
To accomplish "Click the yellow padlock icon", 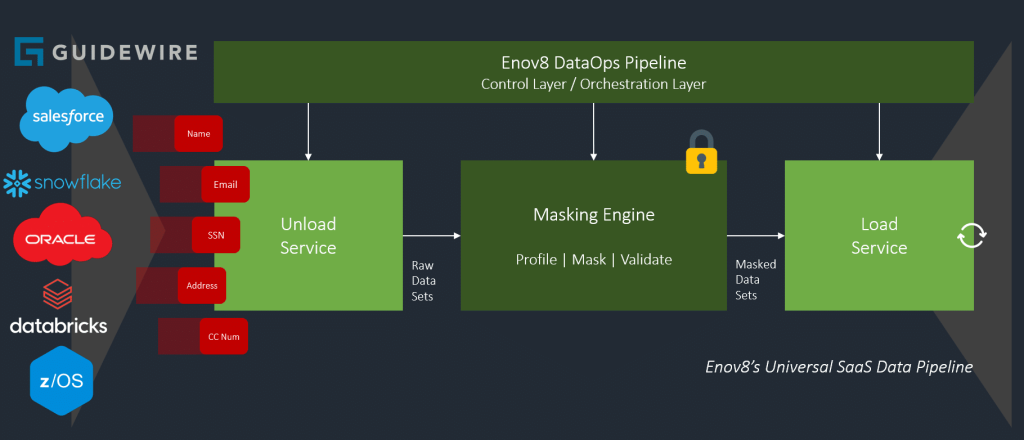I will [701, 152].
